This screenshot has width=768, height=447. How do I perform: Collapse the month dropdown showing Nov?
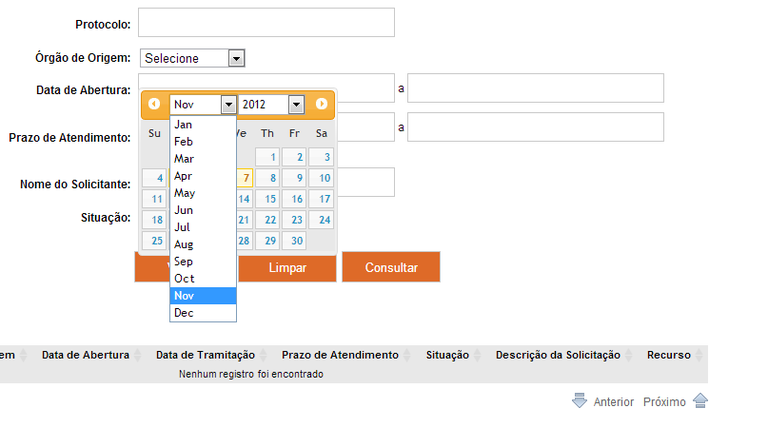click(229, 104)
